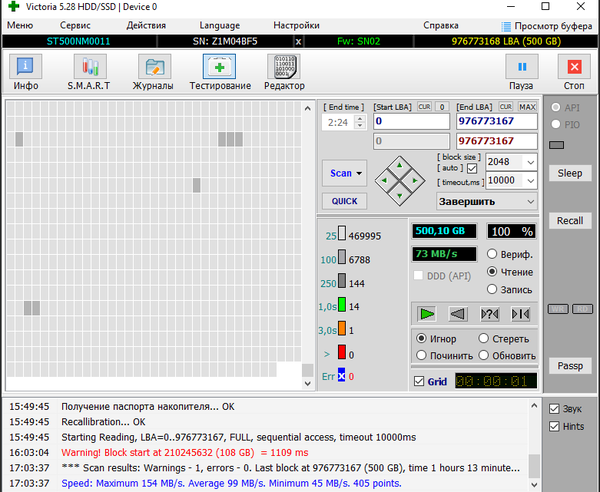Open the Журналы logs panel

click(x=154, y=73)
